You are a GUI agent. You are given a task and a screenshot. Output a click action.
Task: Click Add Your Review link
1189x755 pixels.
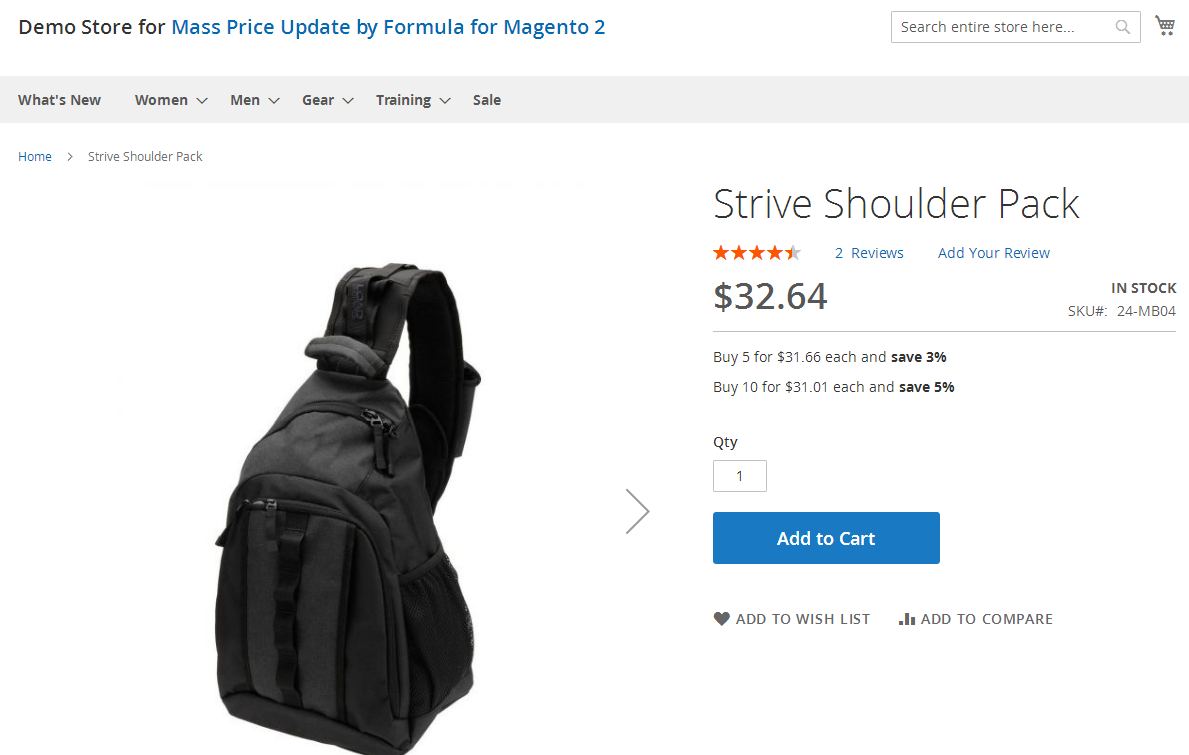coord(993,253)
